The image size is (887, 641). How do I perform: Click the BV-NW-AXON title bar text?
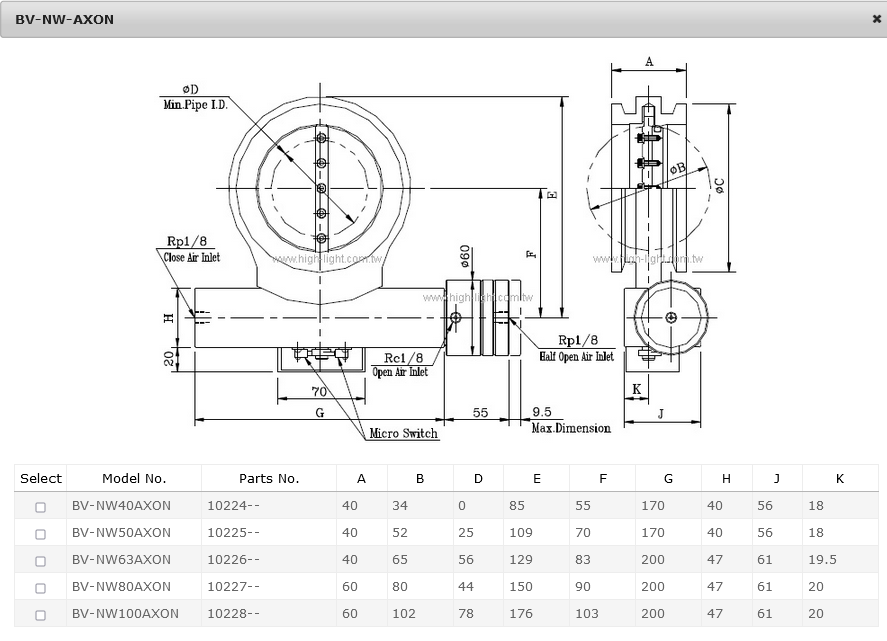pyautogui.click(x=64, y=19)
